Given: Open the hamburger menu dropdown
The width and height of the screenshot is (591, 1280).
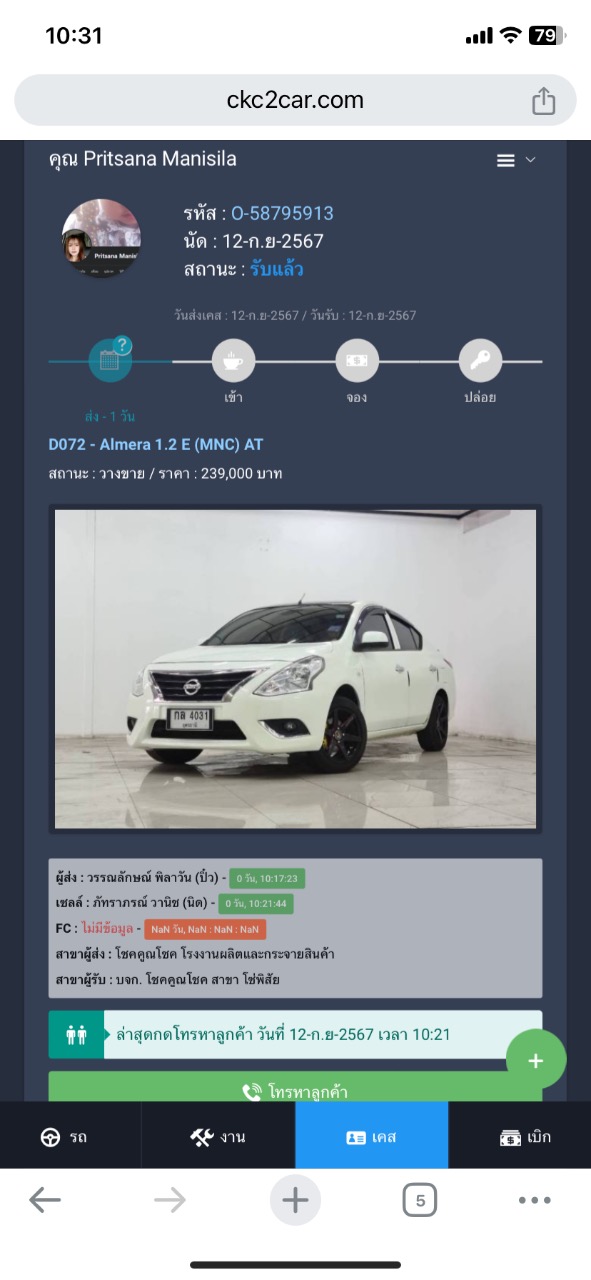Looking at the screenshot, I should tap(516, 160).
